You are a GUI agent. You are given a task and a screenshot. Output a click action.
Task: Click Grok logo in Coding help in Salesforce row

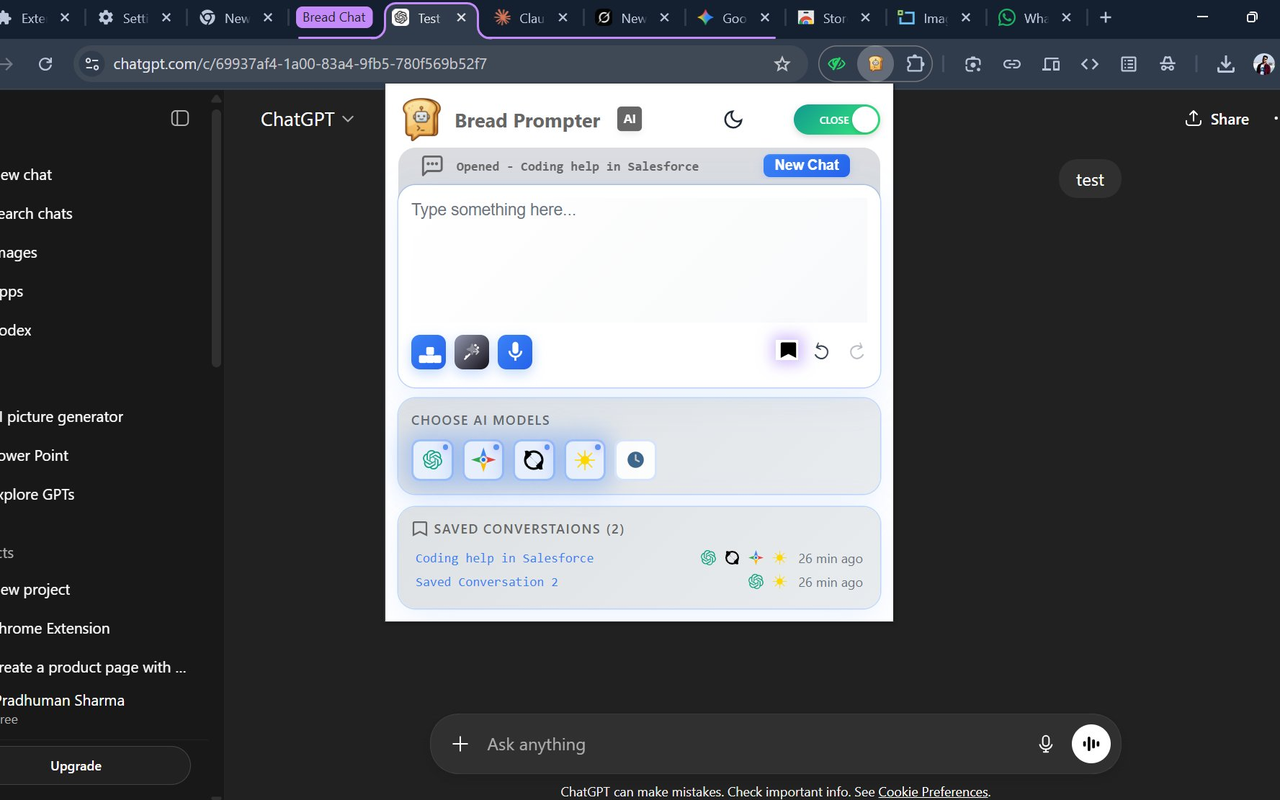[x=732, y=558]
